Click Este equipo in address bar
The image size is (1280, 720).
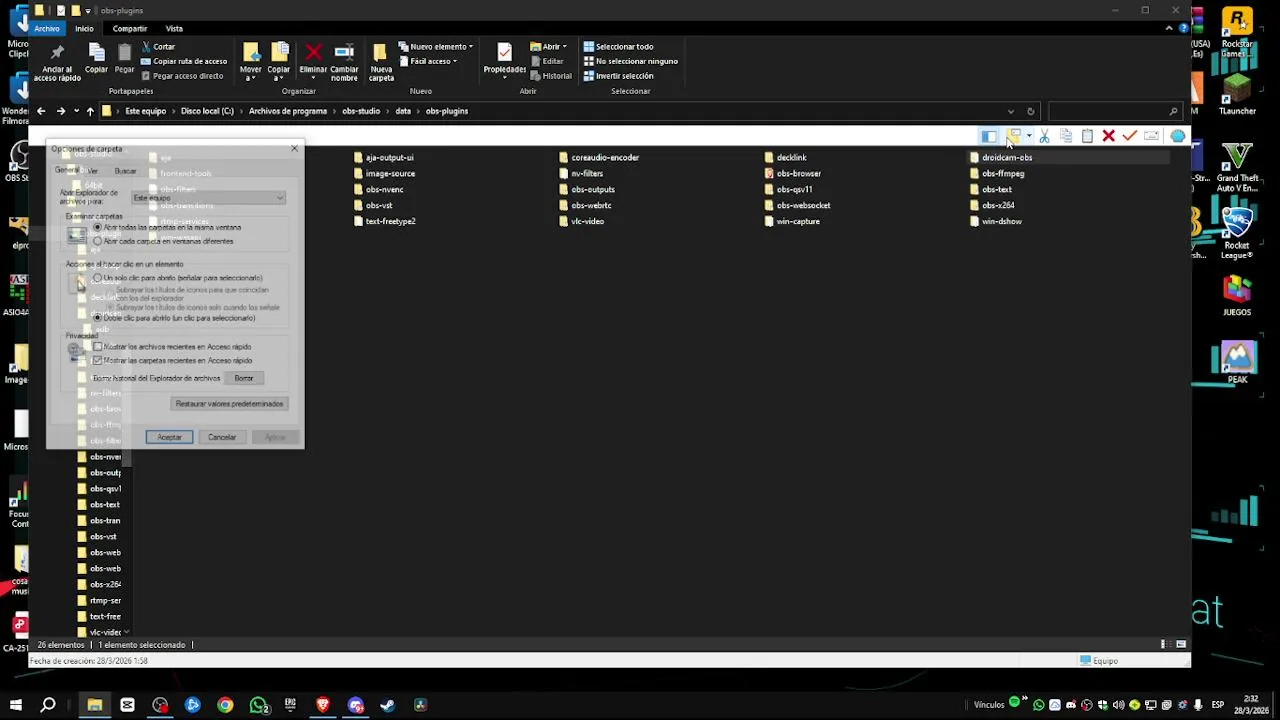click(x=146, y=111)
